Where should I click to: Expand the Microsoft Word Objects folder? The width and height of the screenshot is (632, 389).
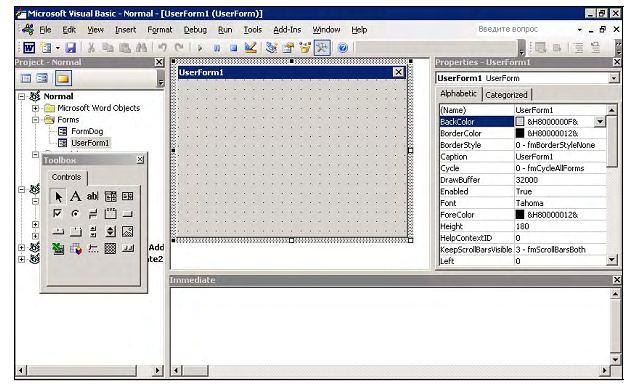35,108
